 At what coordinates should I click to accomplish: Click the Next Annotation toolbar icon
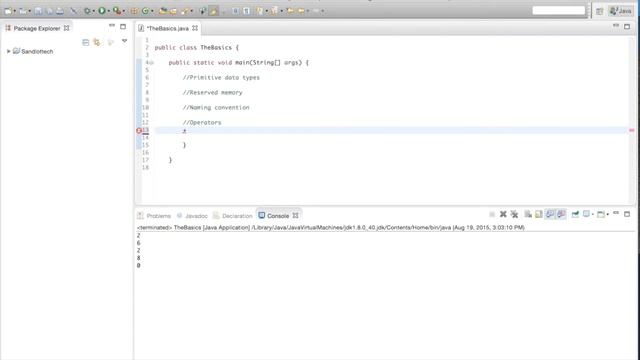click(x=260, y=11)
